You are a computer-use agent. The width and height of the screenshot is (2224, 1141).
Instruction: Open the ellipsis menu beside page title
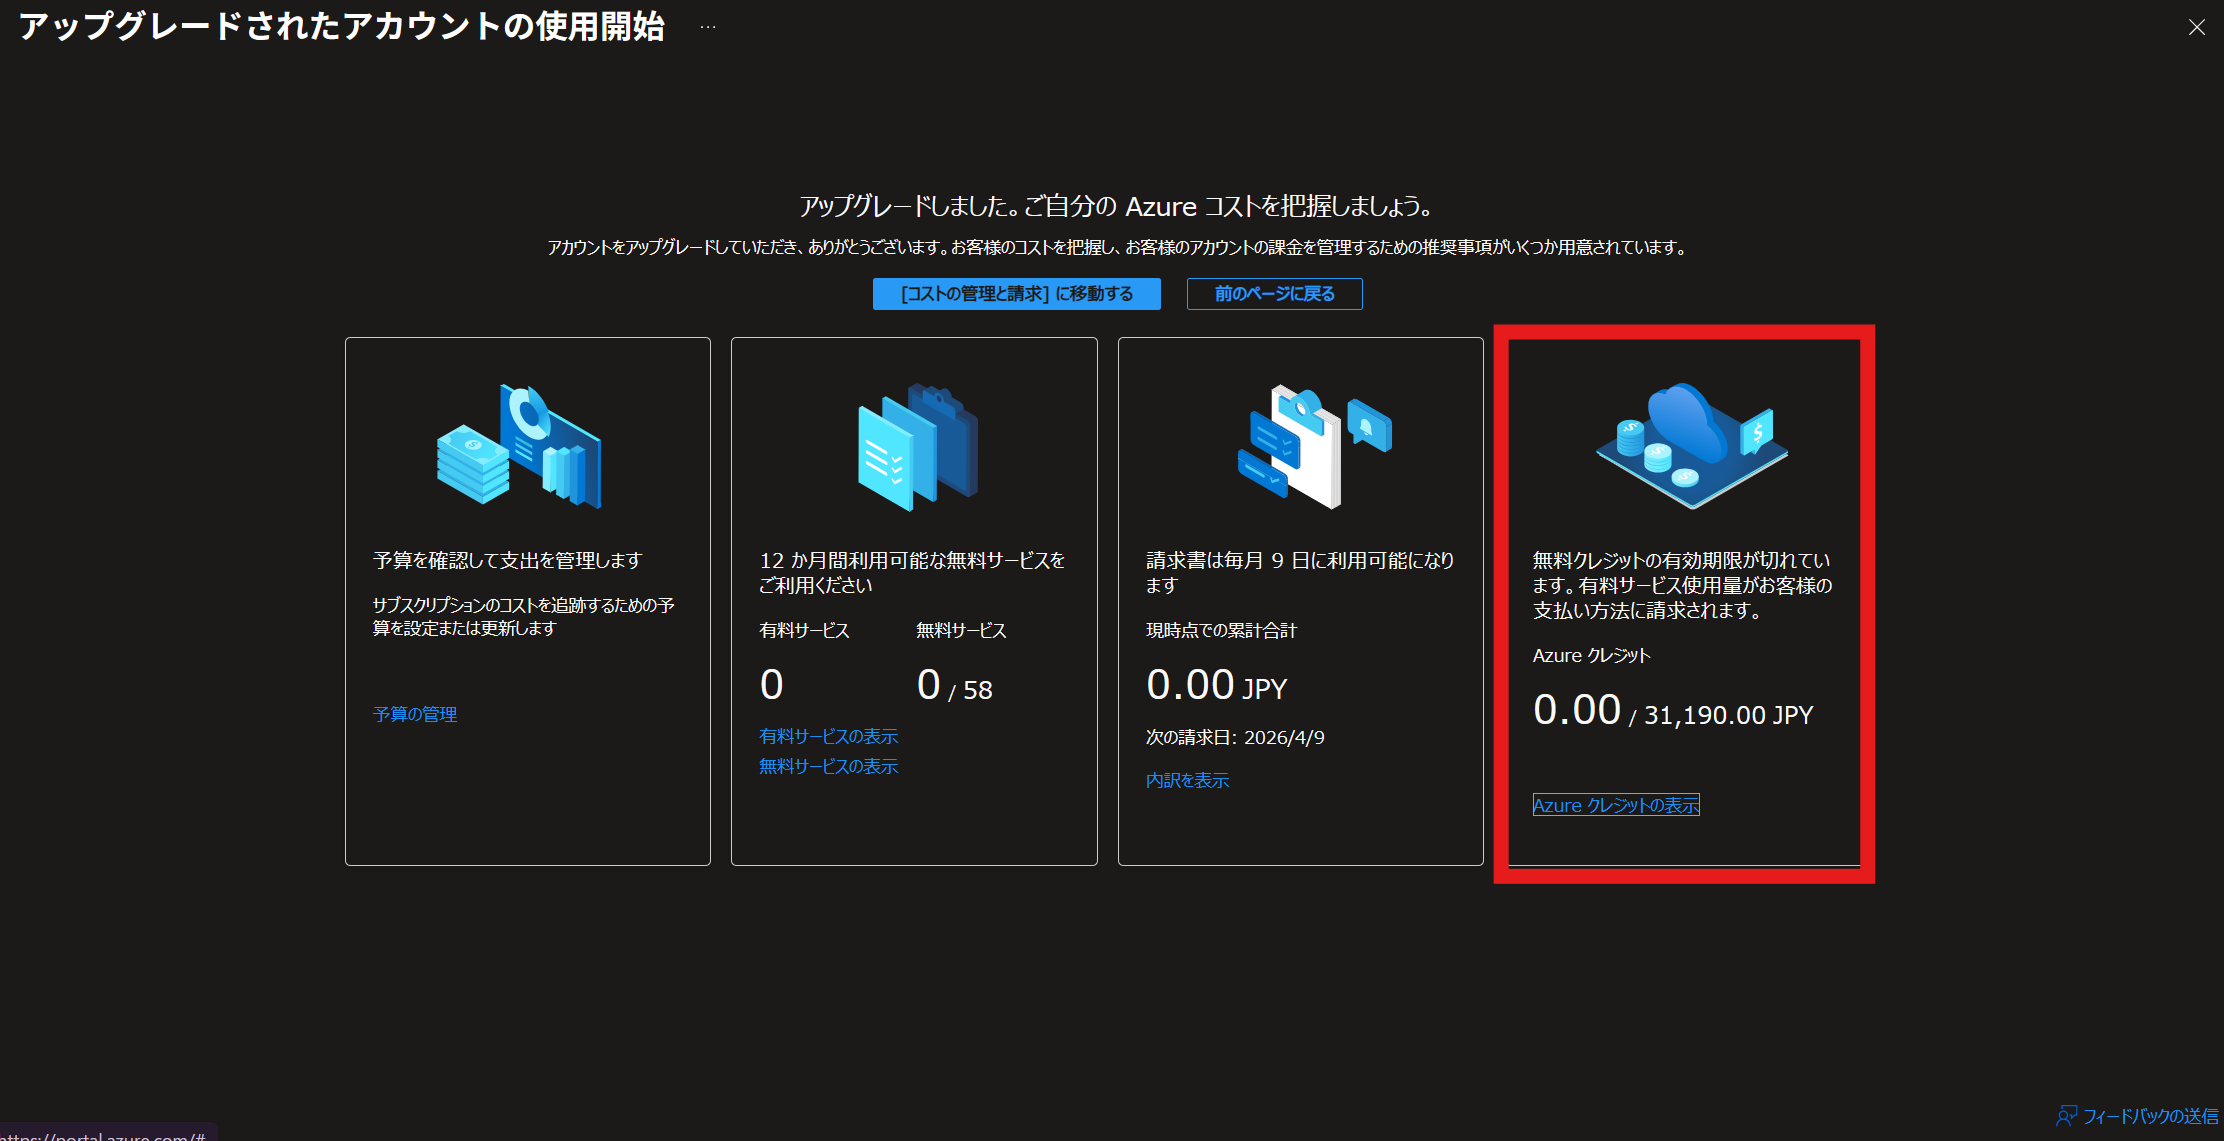pyautogui.click(x=708, y=27)
